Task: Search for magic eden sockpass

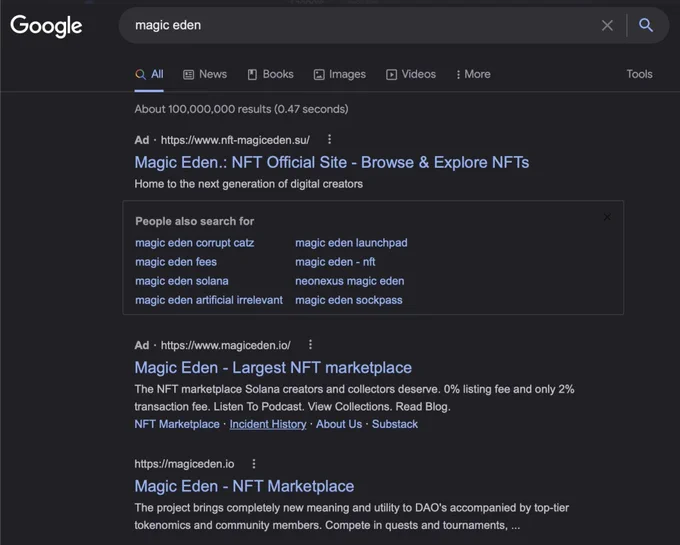Action: tap(349, 300)
